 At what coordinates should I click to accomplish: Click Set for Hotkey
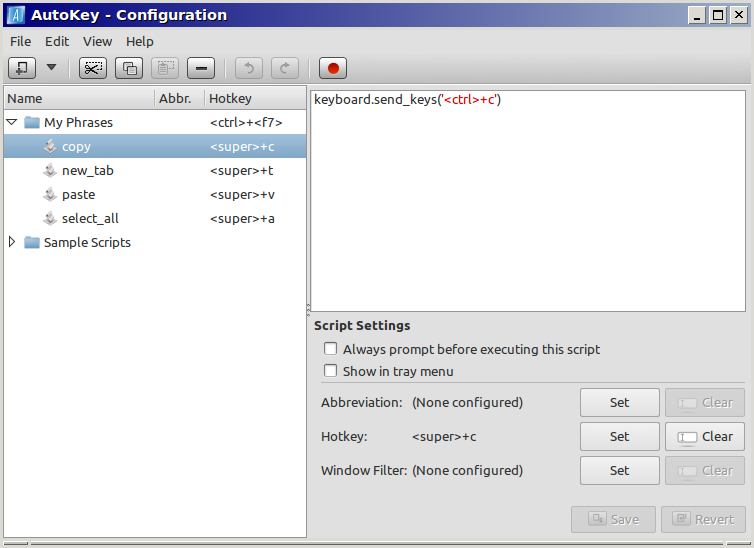[619, 436]
